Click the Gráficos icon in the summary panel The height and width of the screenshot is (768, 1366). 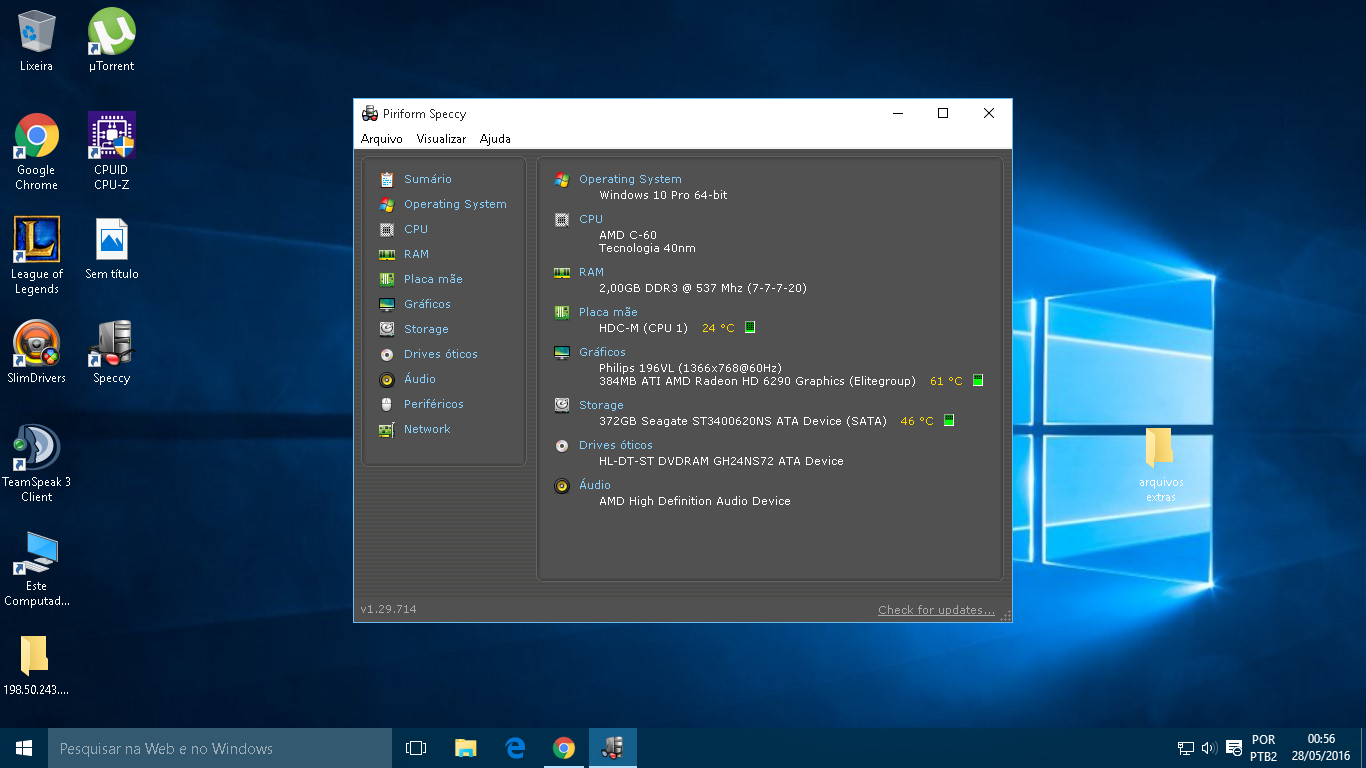point(562,352)
